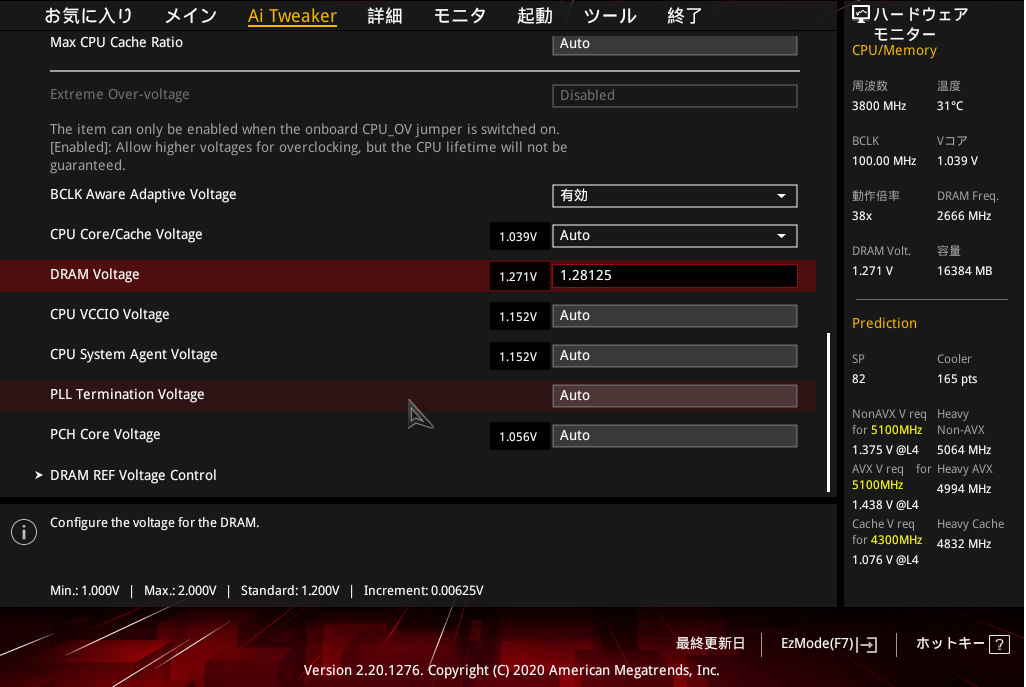Image resolution: width=1026 pixels, height=687 pixels.
Task: Open the 起動 (Boot) tab
Action: pyautogui.click(x=535, y=16)
